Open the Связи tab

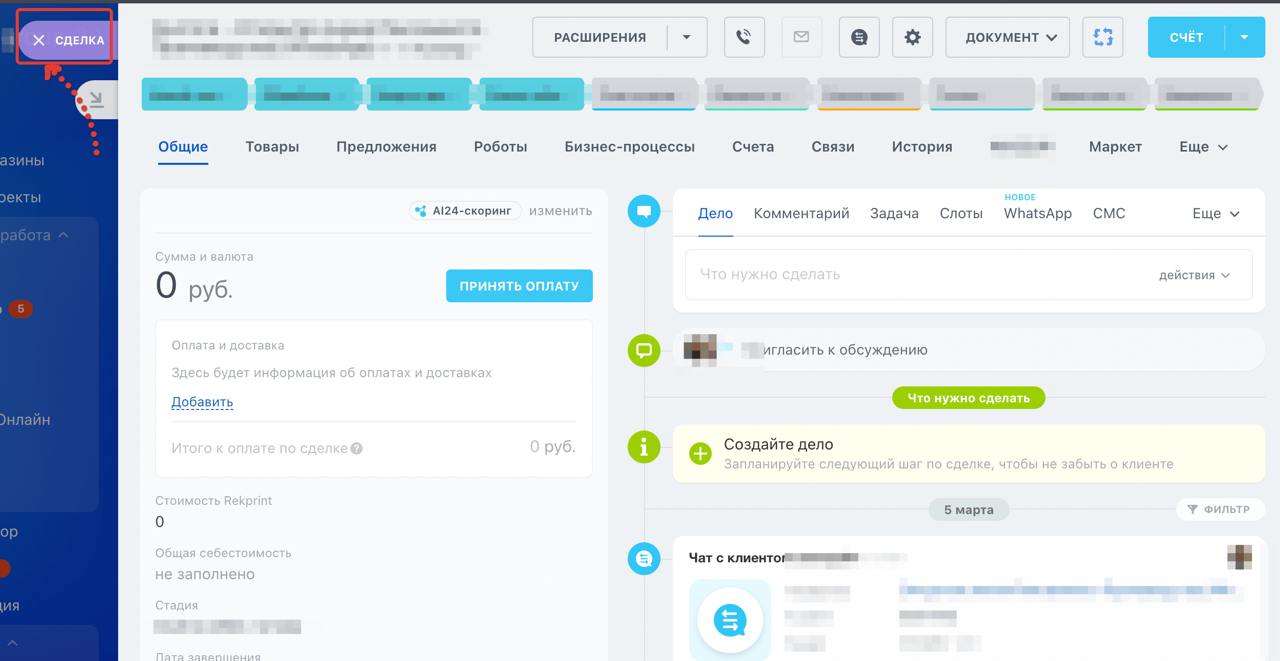[833, 146]
